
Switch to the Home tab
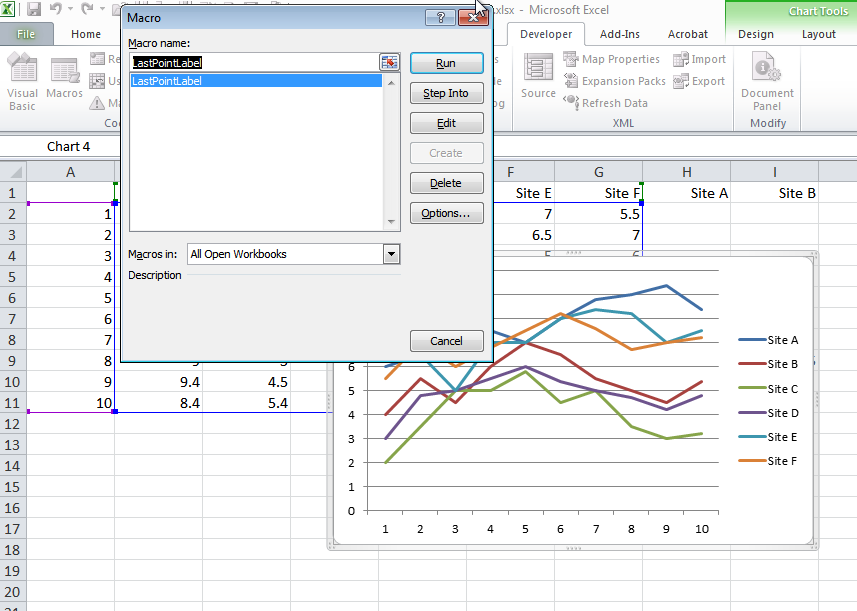(86, 34)
